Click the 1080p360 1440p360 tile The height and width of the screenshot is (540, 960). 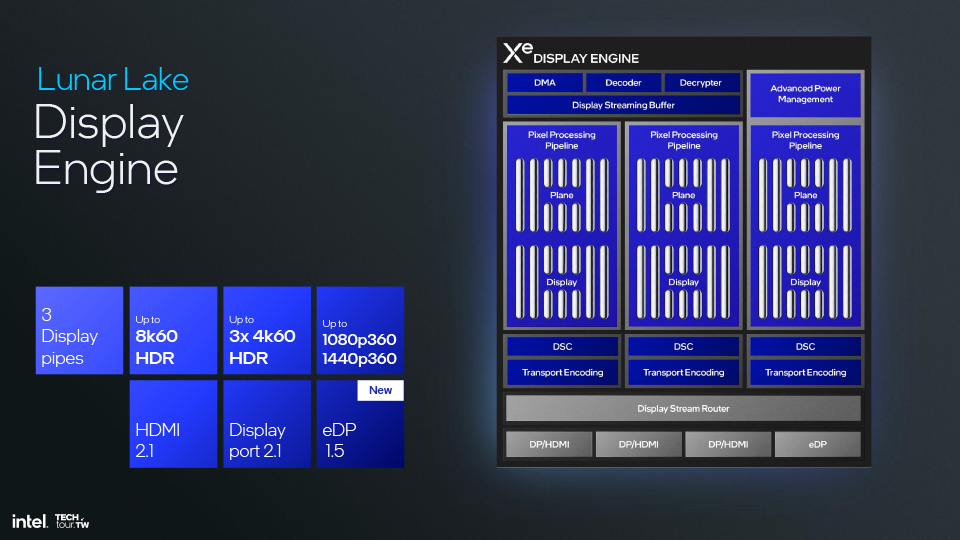[x=360, y=330]
